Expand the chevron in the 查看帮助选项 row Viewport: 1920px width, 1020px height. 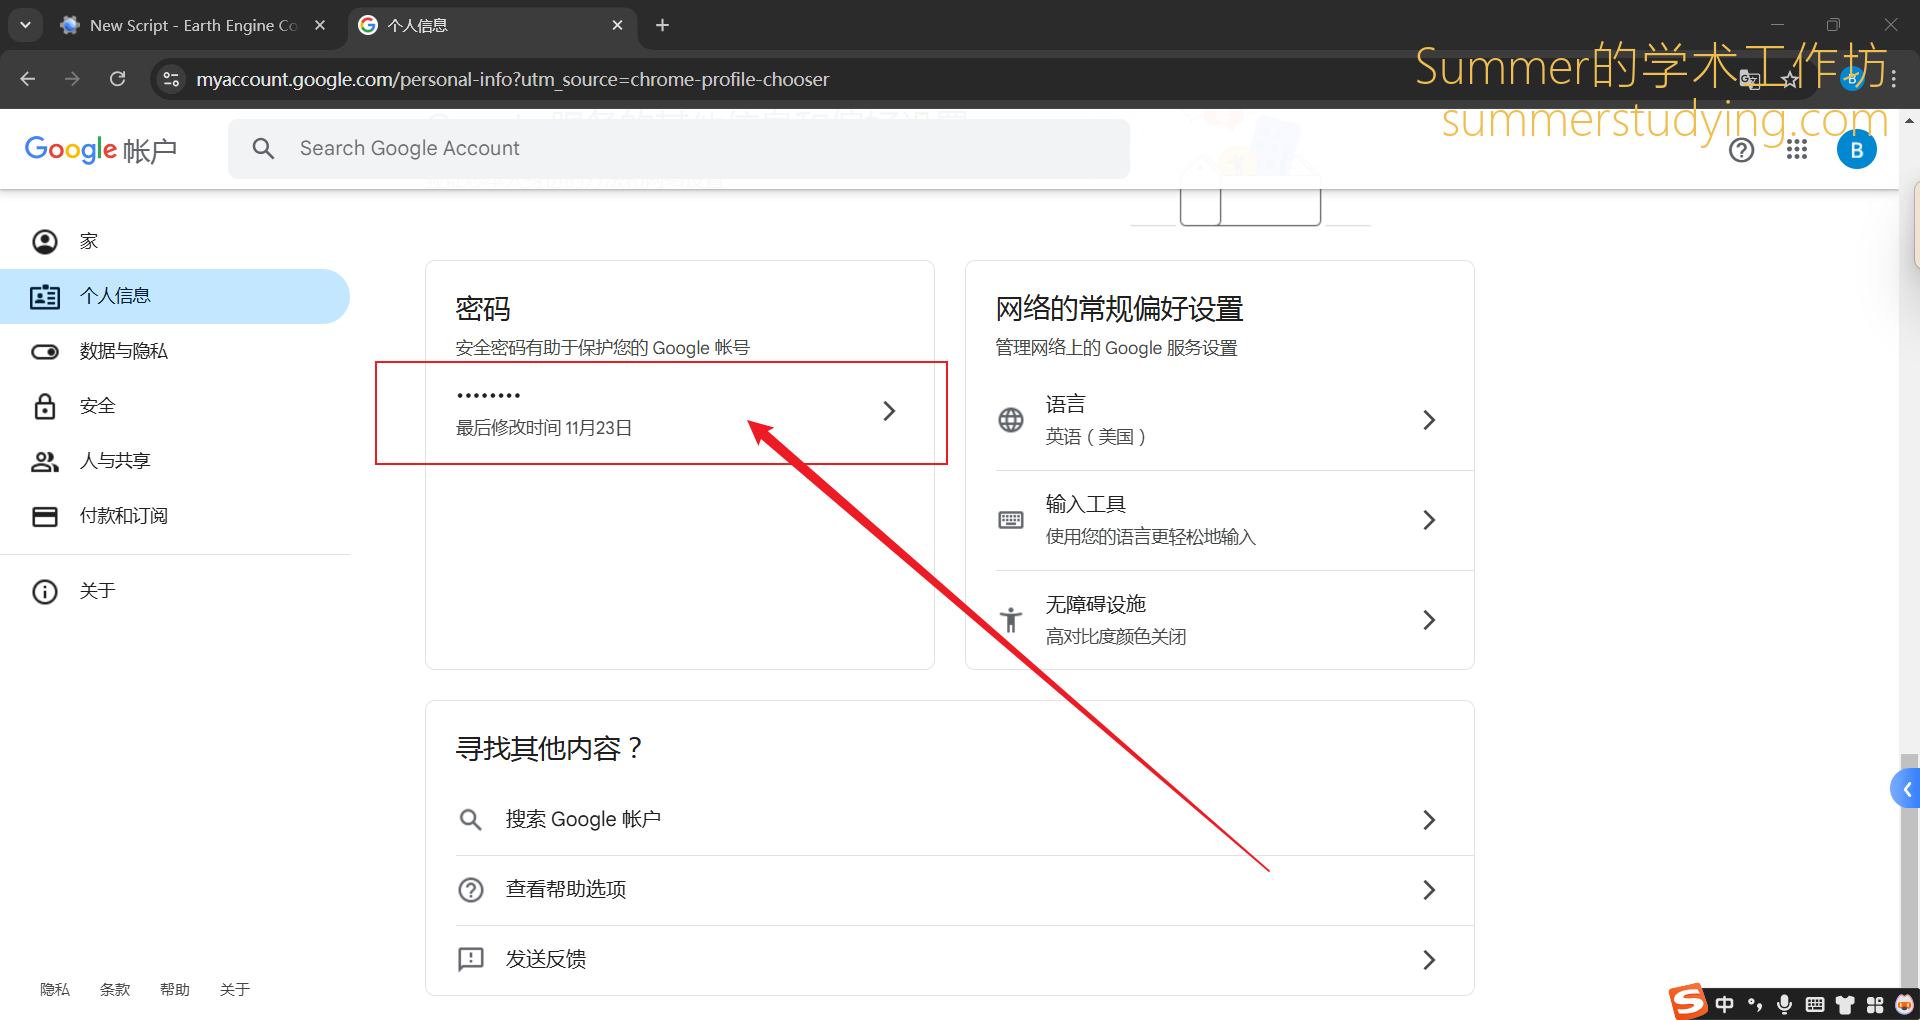click(1429, 890)
